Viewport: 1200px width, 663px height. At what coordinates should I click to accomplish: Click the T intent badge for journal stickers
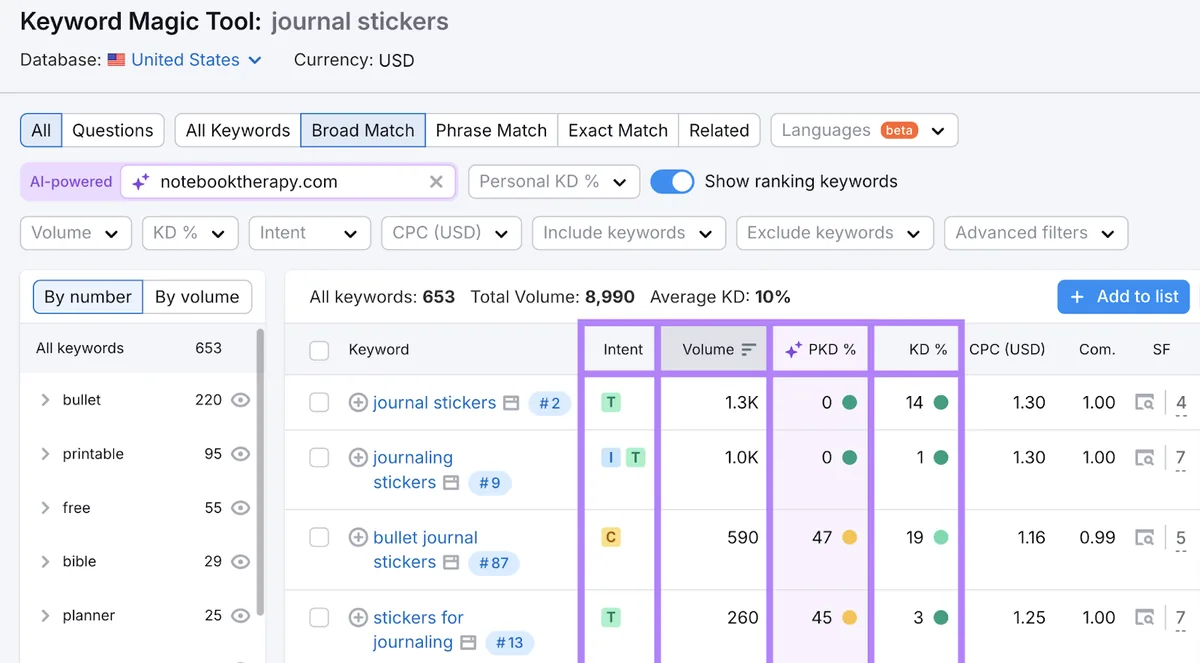coord(611,403)
